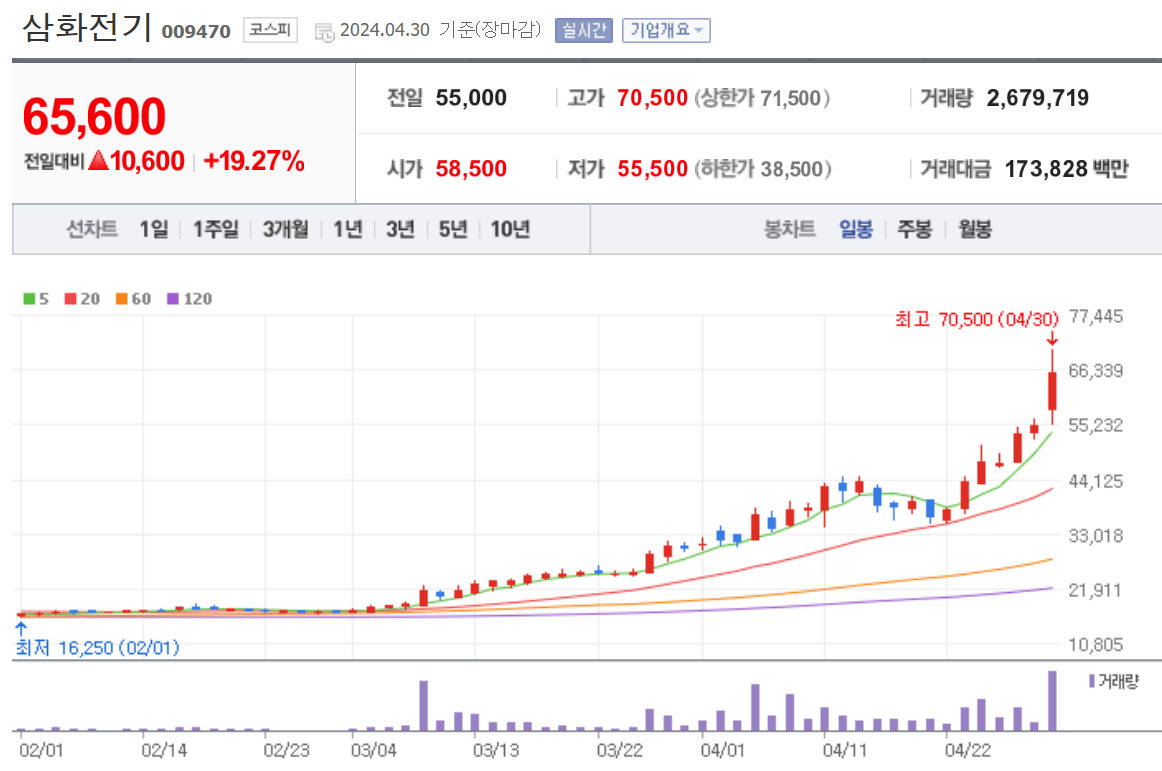Click the high price 70,500 value
This screenshot has height=771, width=1162.
(652, 98)
